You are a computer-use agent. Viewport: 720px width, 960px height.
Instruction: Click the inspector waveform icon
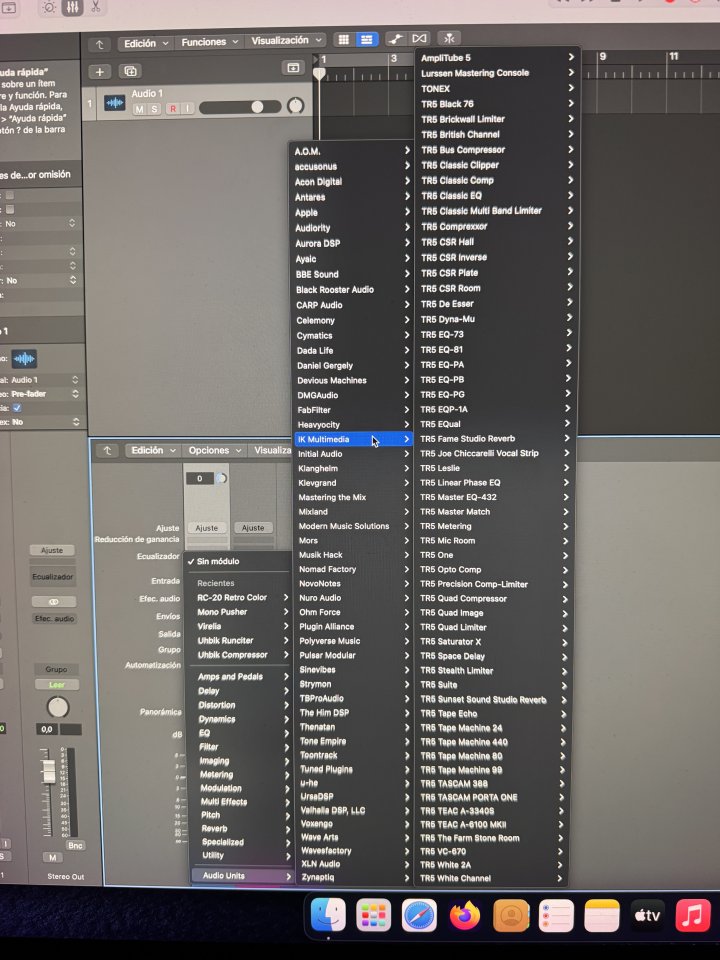coord(24,358)
